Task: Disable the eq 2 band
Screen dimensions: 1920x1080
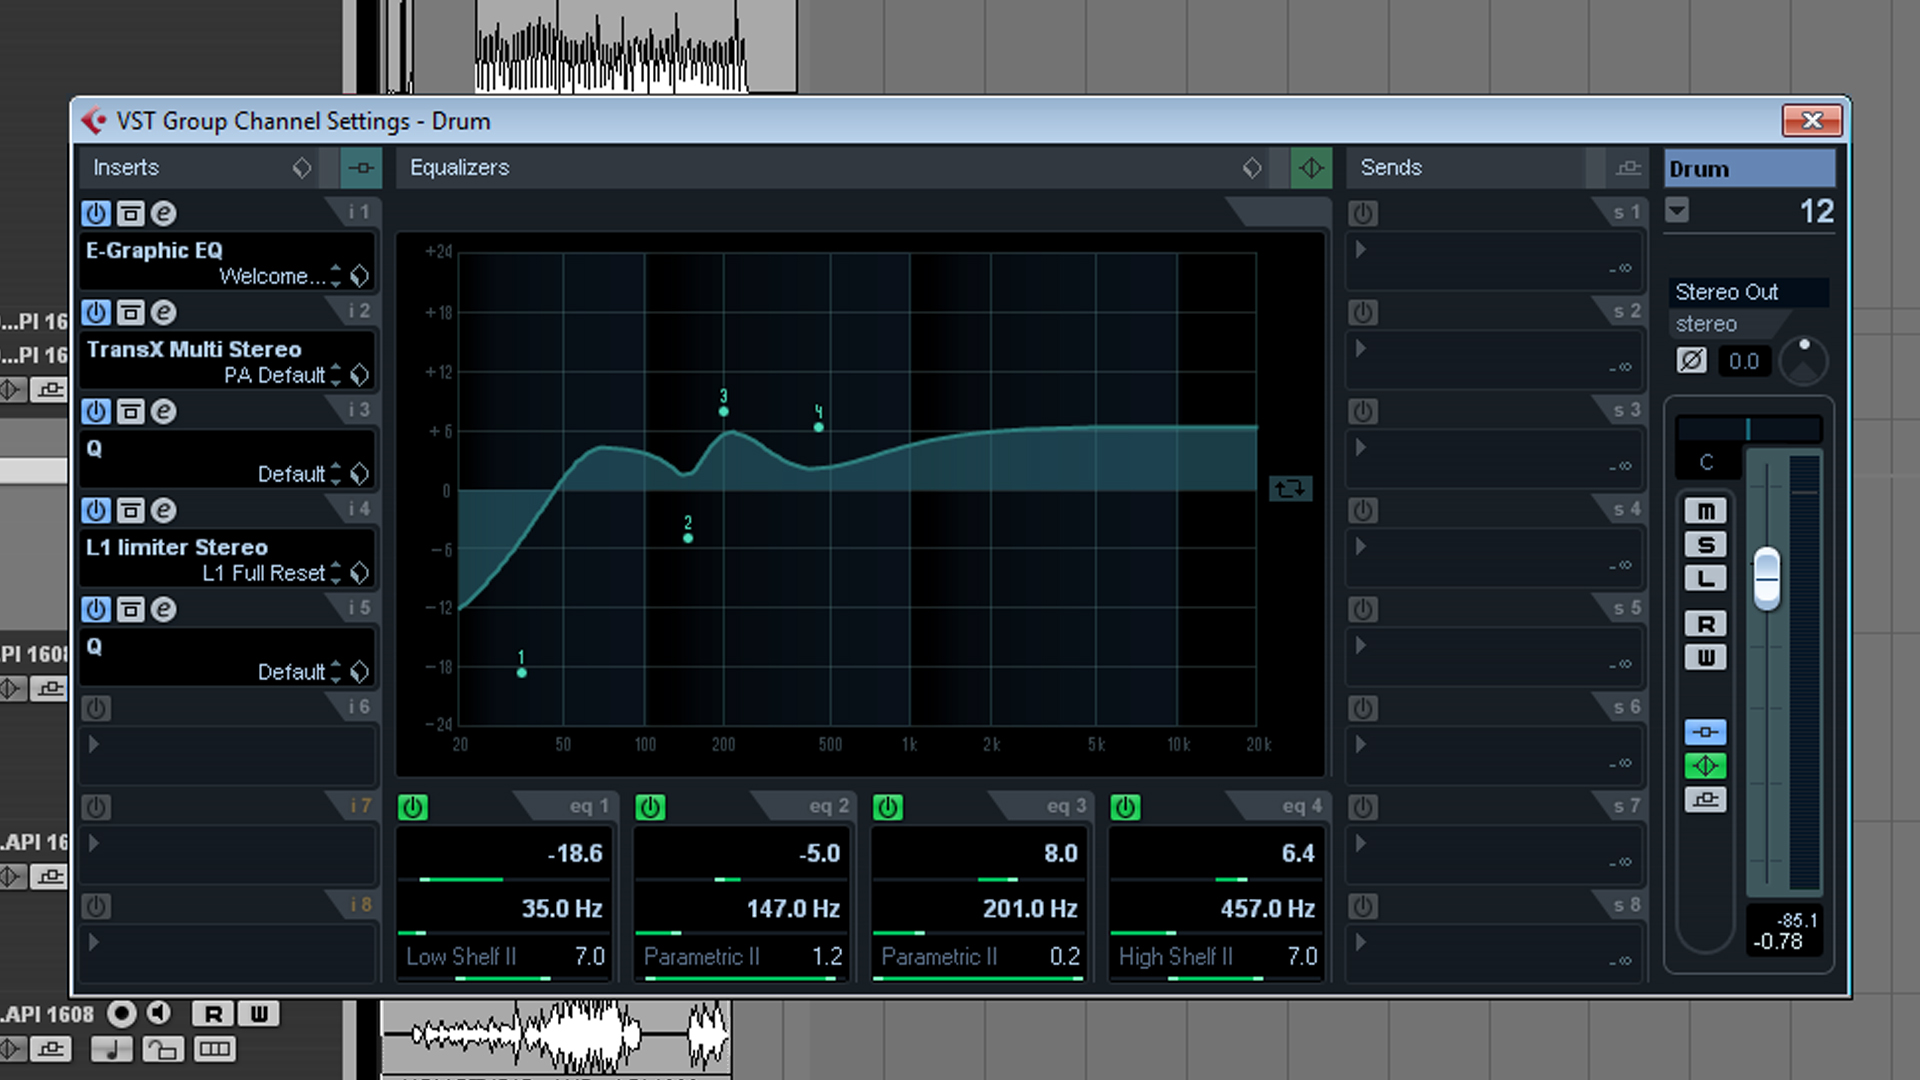Action: [650, 807]
